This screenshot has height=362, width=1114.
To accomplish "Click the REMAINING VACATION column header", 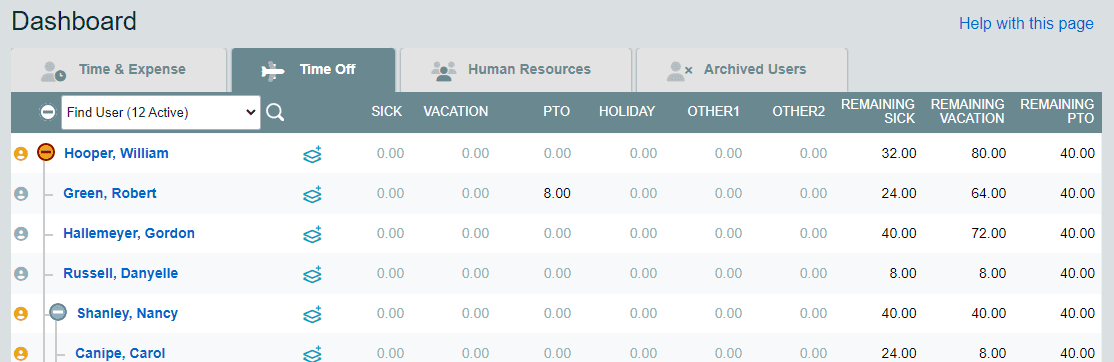I will coord(968,111).
